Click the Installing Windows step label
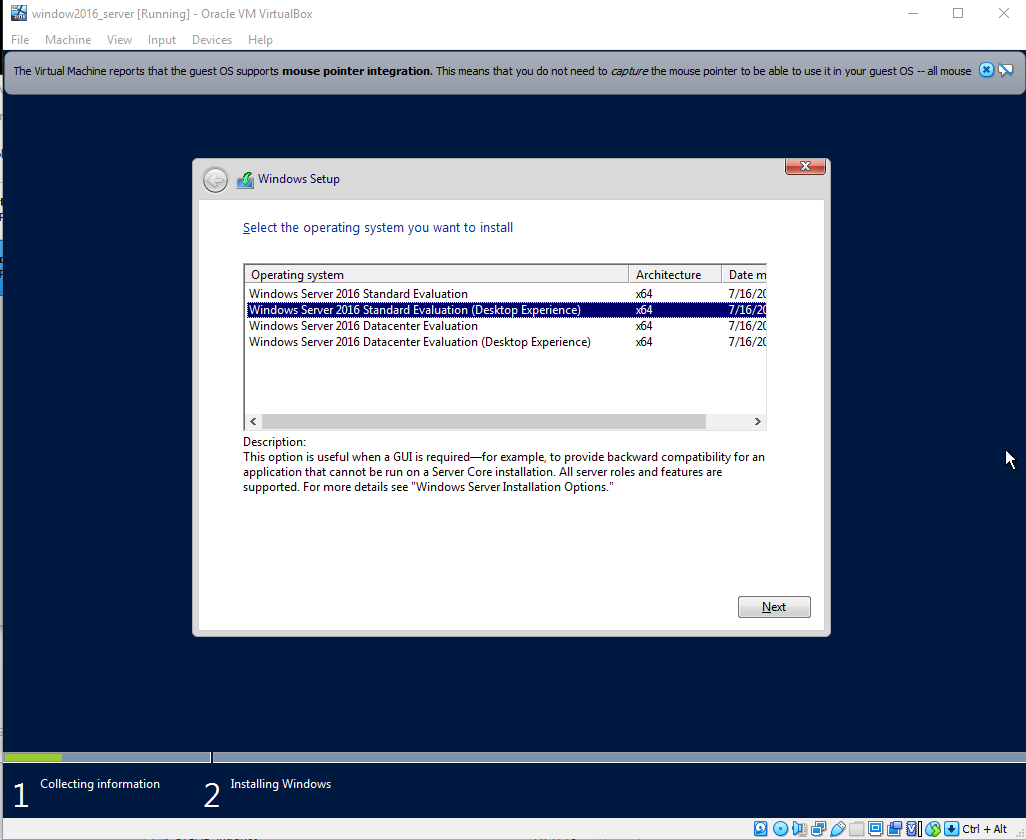Screen dimensions: 1026x840 pyautogui.click(x=281, y=784)
